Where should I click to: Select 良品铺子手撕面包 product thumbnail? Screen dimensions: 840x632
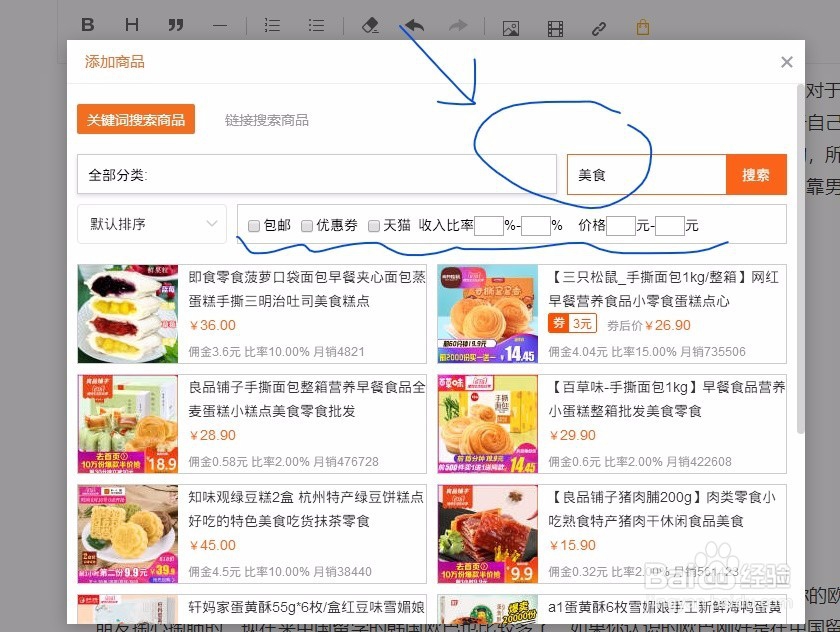click(128, 424)
